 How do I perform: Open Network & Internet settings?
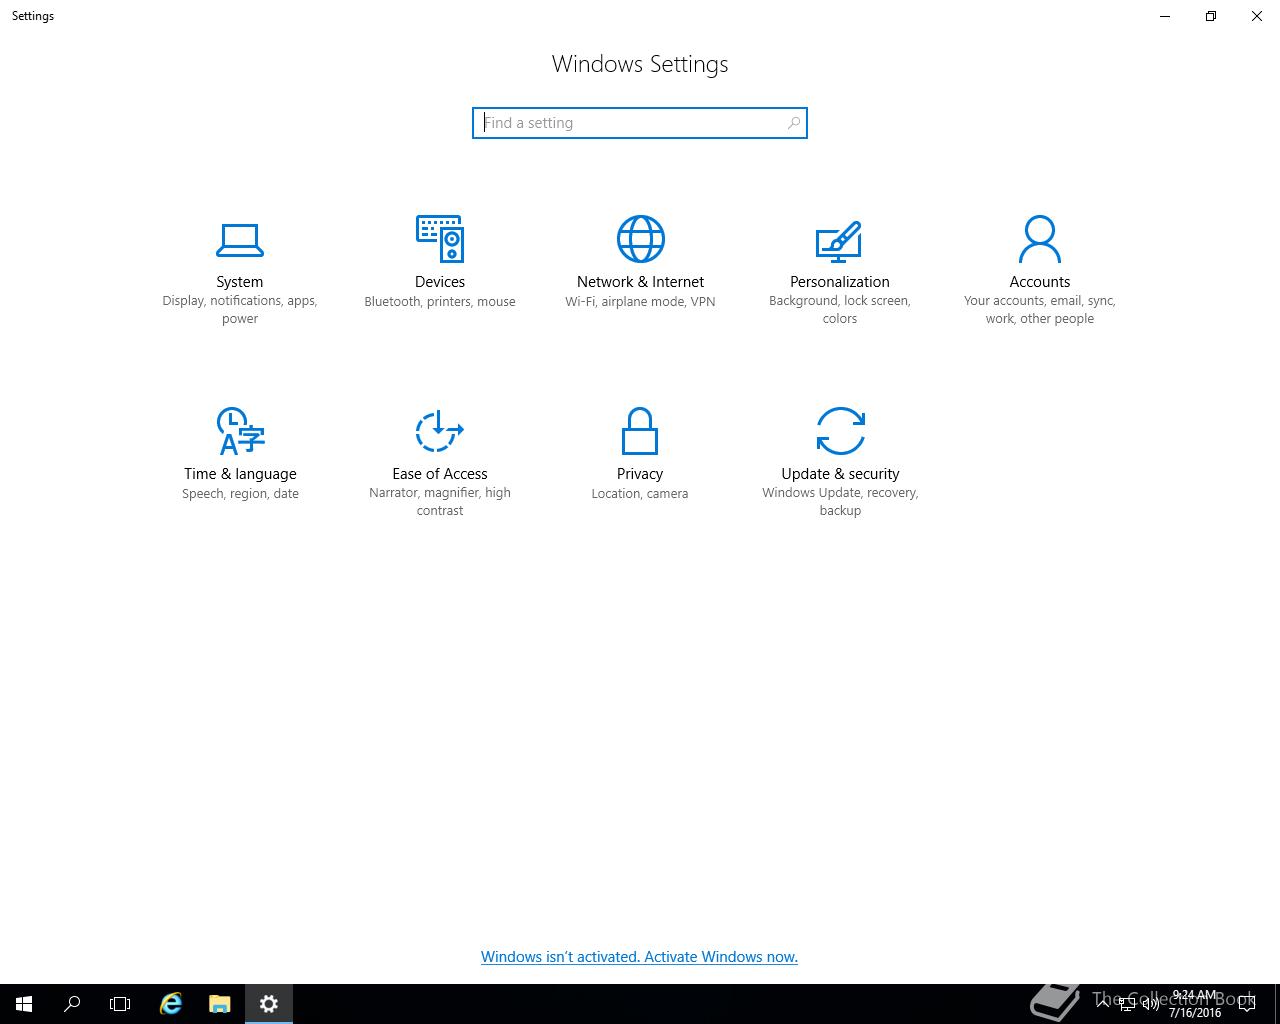click(x=640, y=263)
